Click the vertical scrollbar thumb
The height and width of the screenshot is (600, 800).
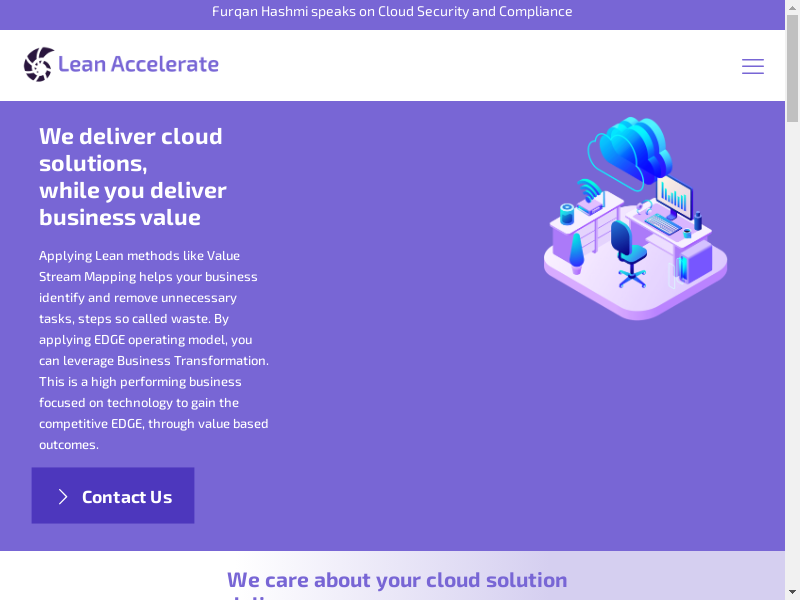click(x=792, y=70)
